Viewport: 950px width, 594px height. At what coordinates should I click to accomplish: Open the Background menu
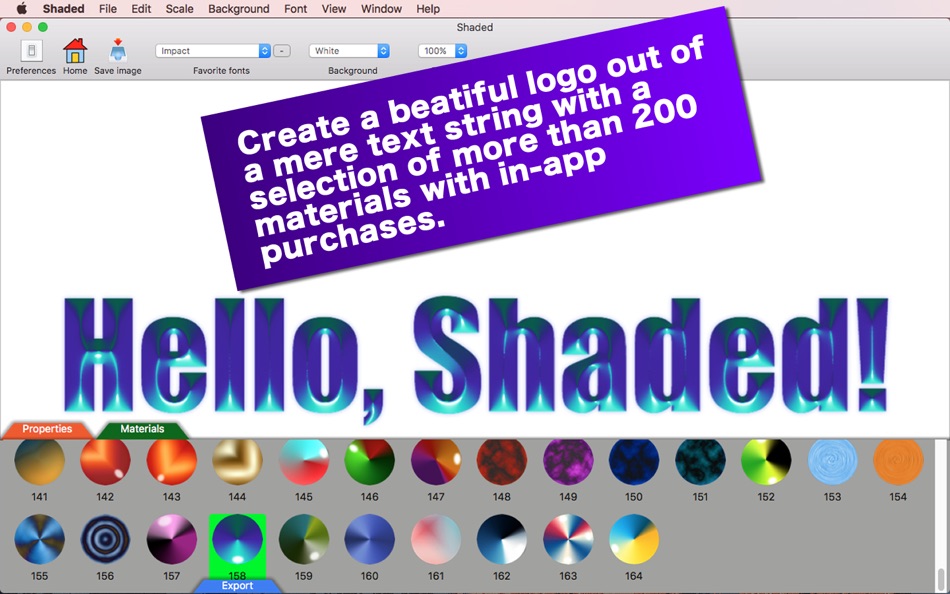click(239, 8)
